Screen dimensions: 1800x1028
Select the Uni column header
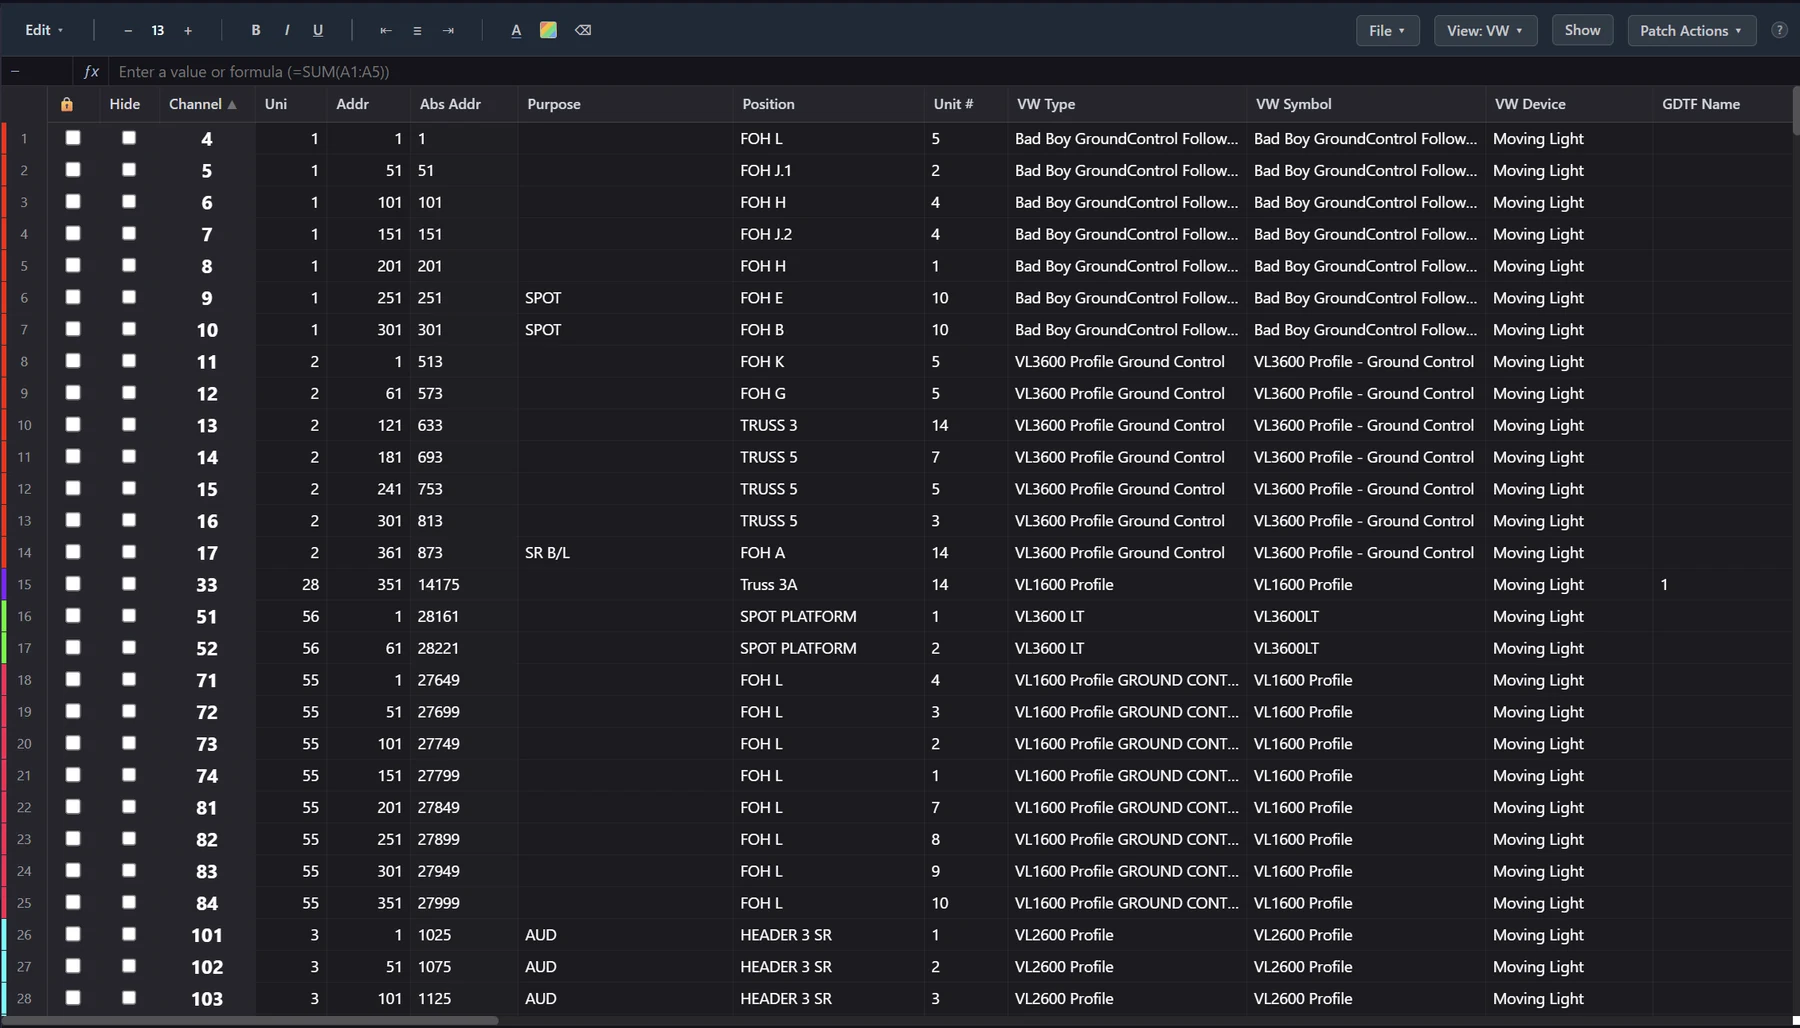click(x=291, y=104)
